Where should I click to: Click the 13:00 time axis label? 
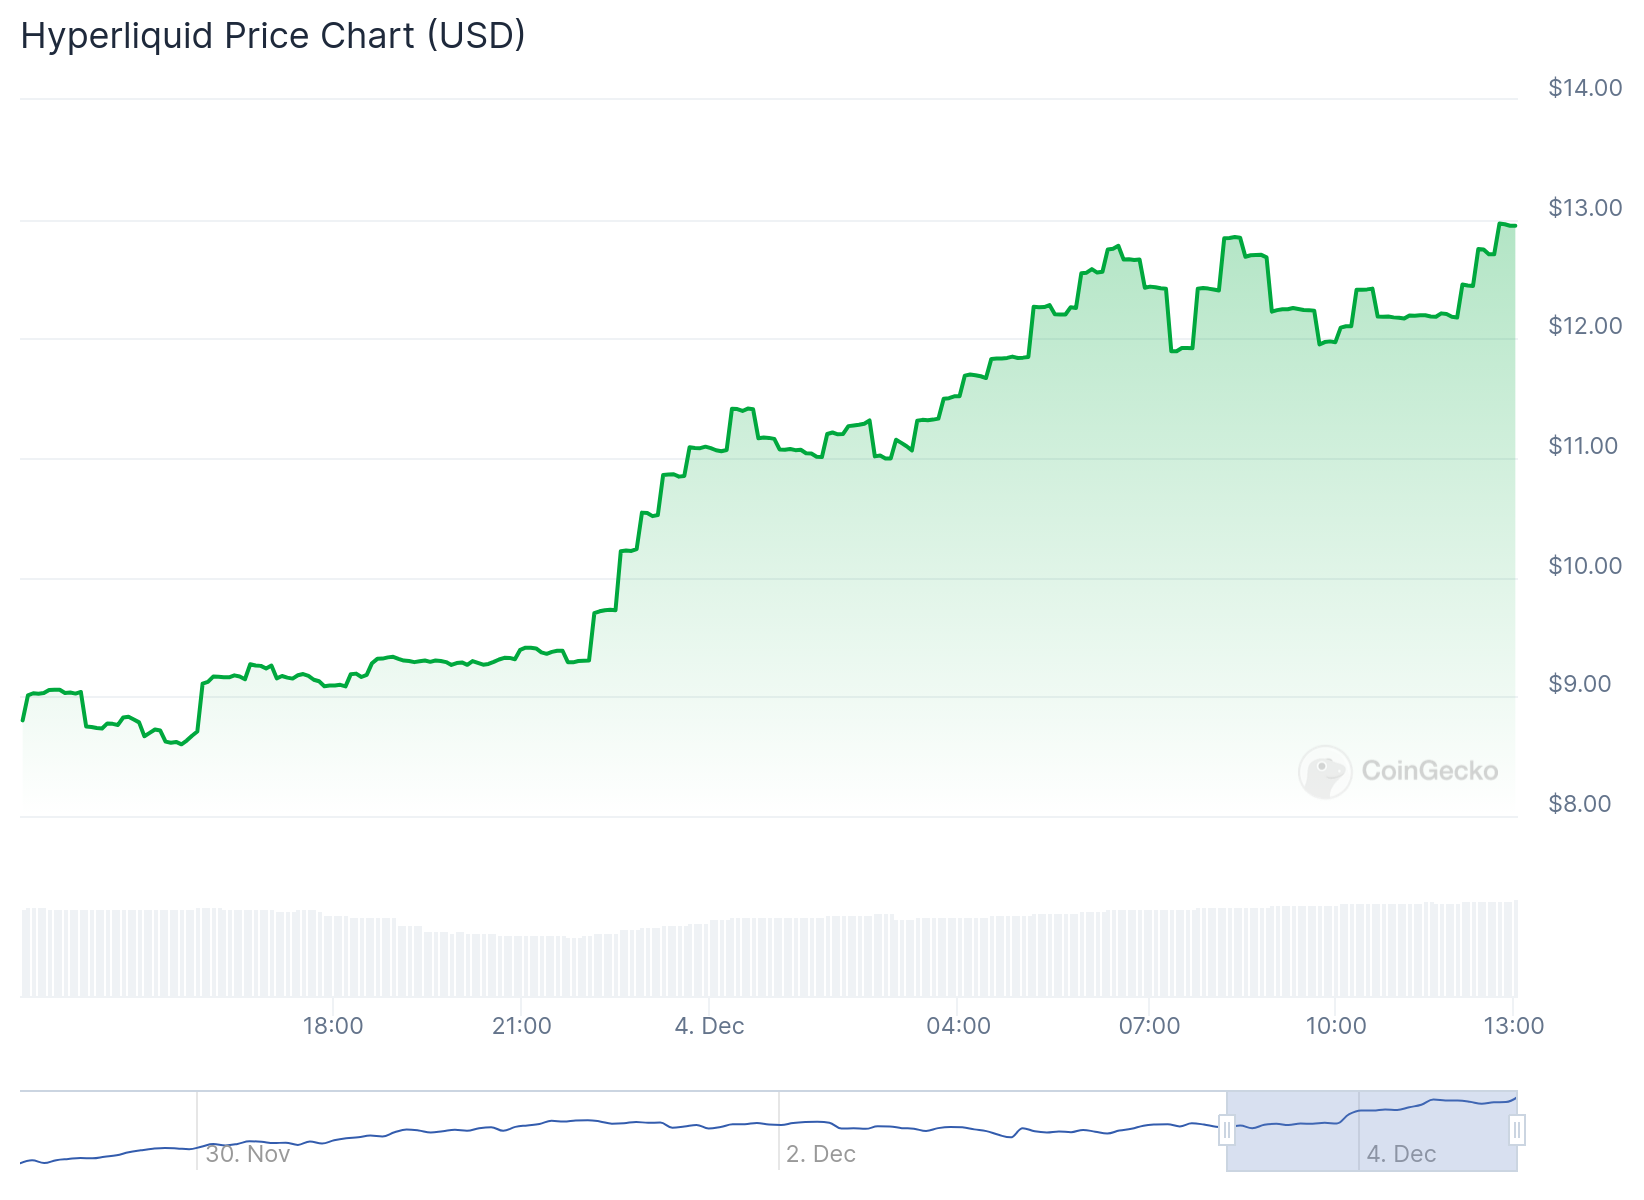pyautogui.click(x=1514, y=1026)
